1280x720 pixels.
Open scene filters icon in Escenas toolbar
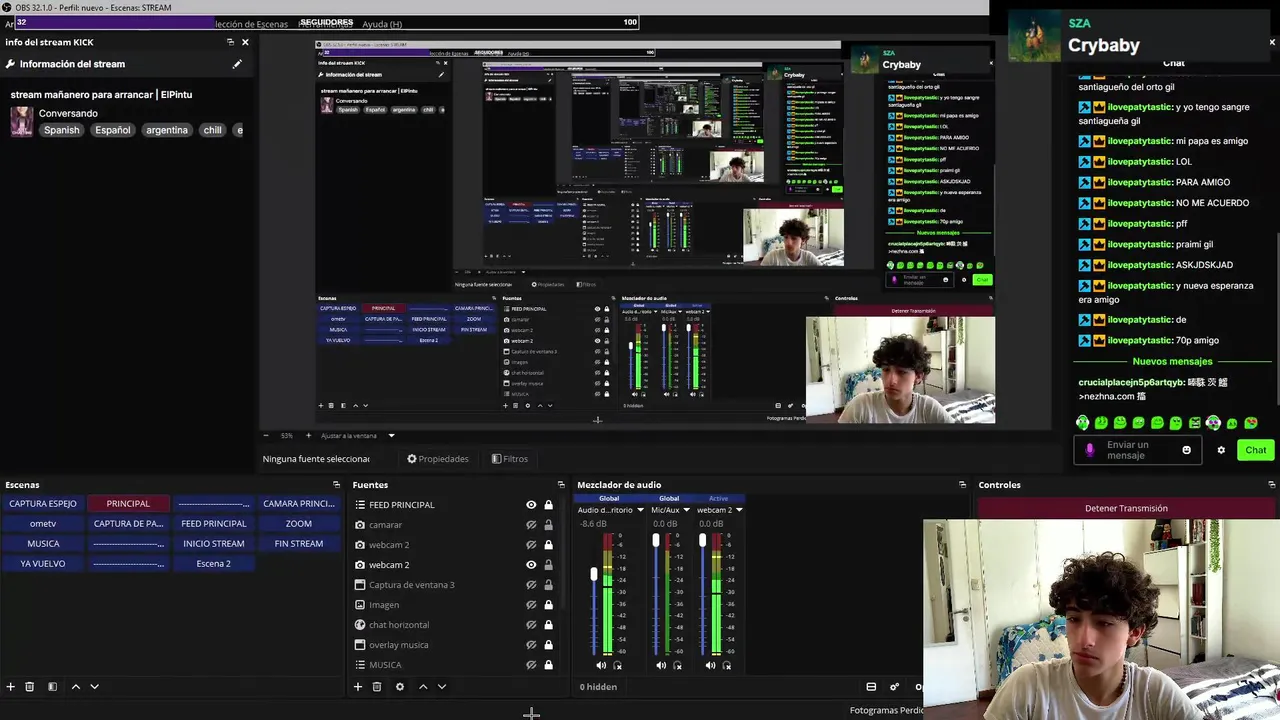pos(53,687)
